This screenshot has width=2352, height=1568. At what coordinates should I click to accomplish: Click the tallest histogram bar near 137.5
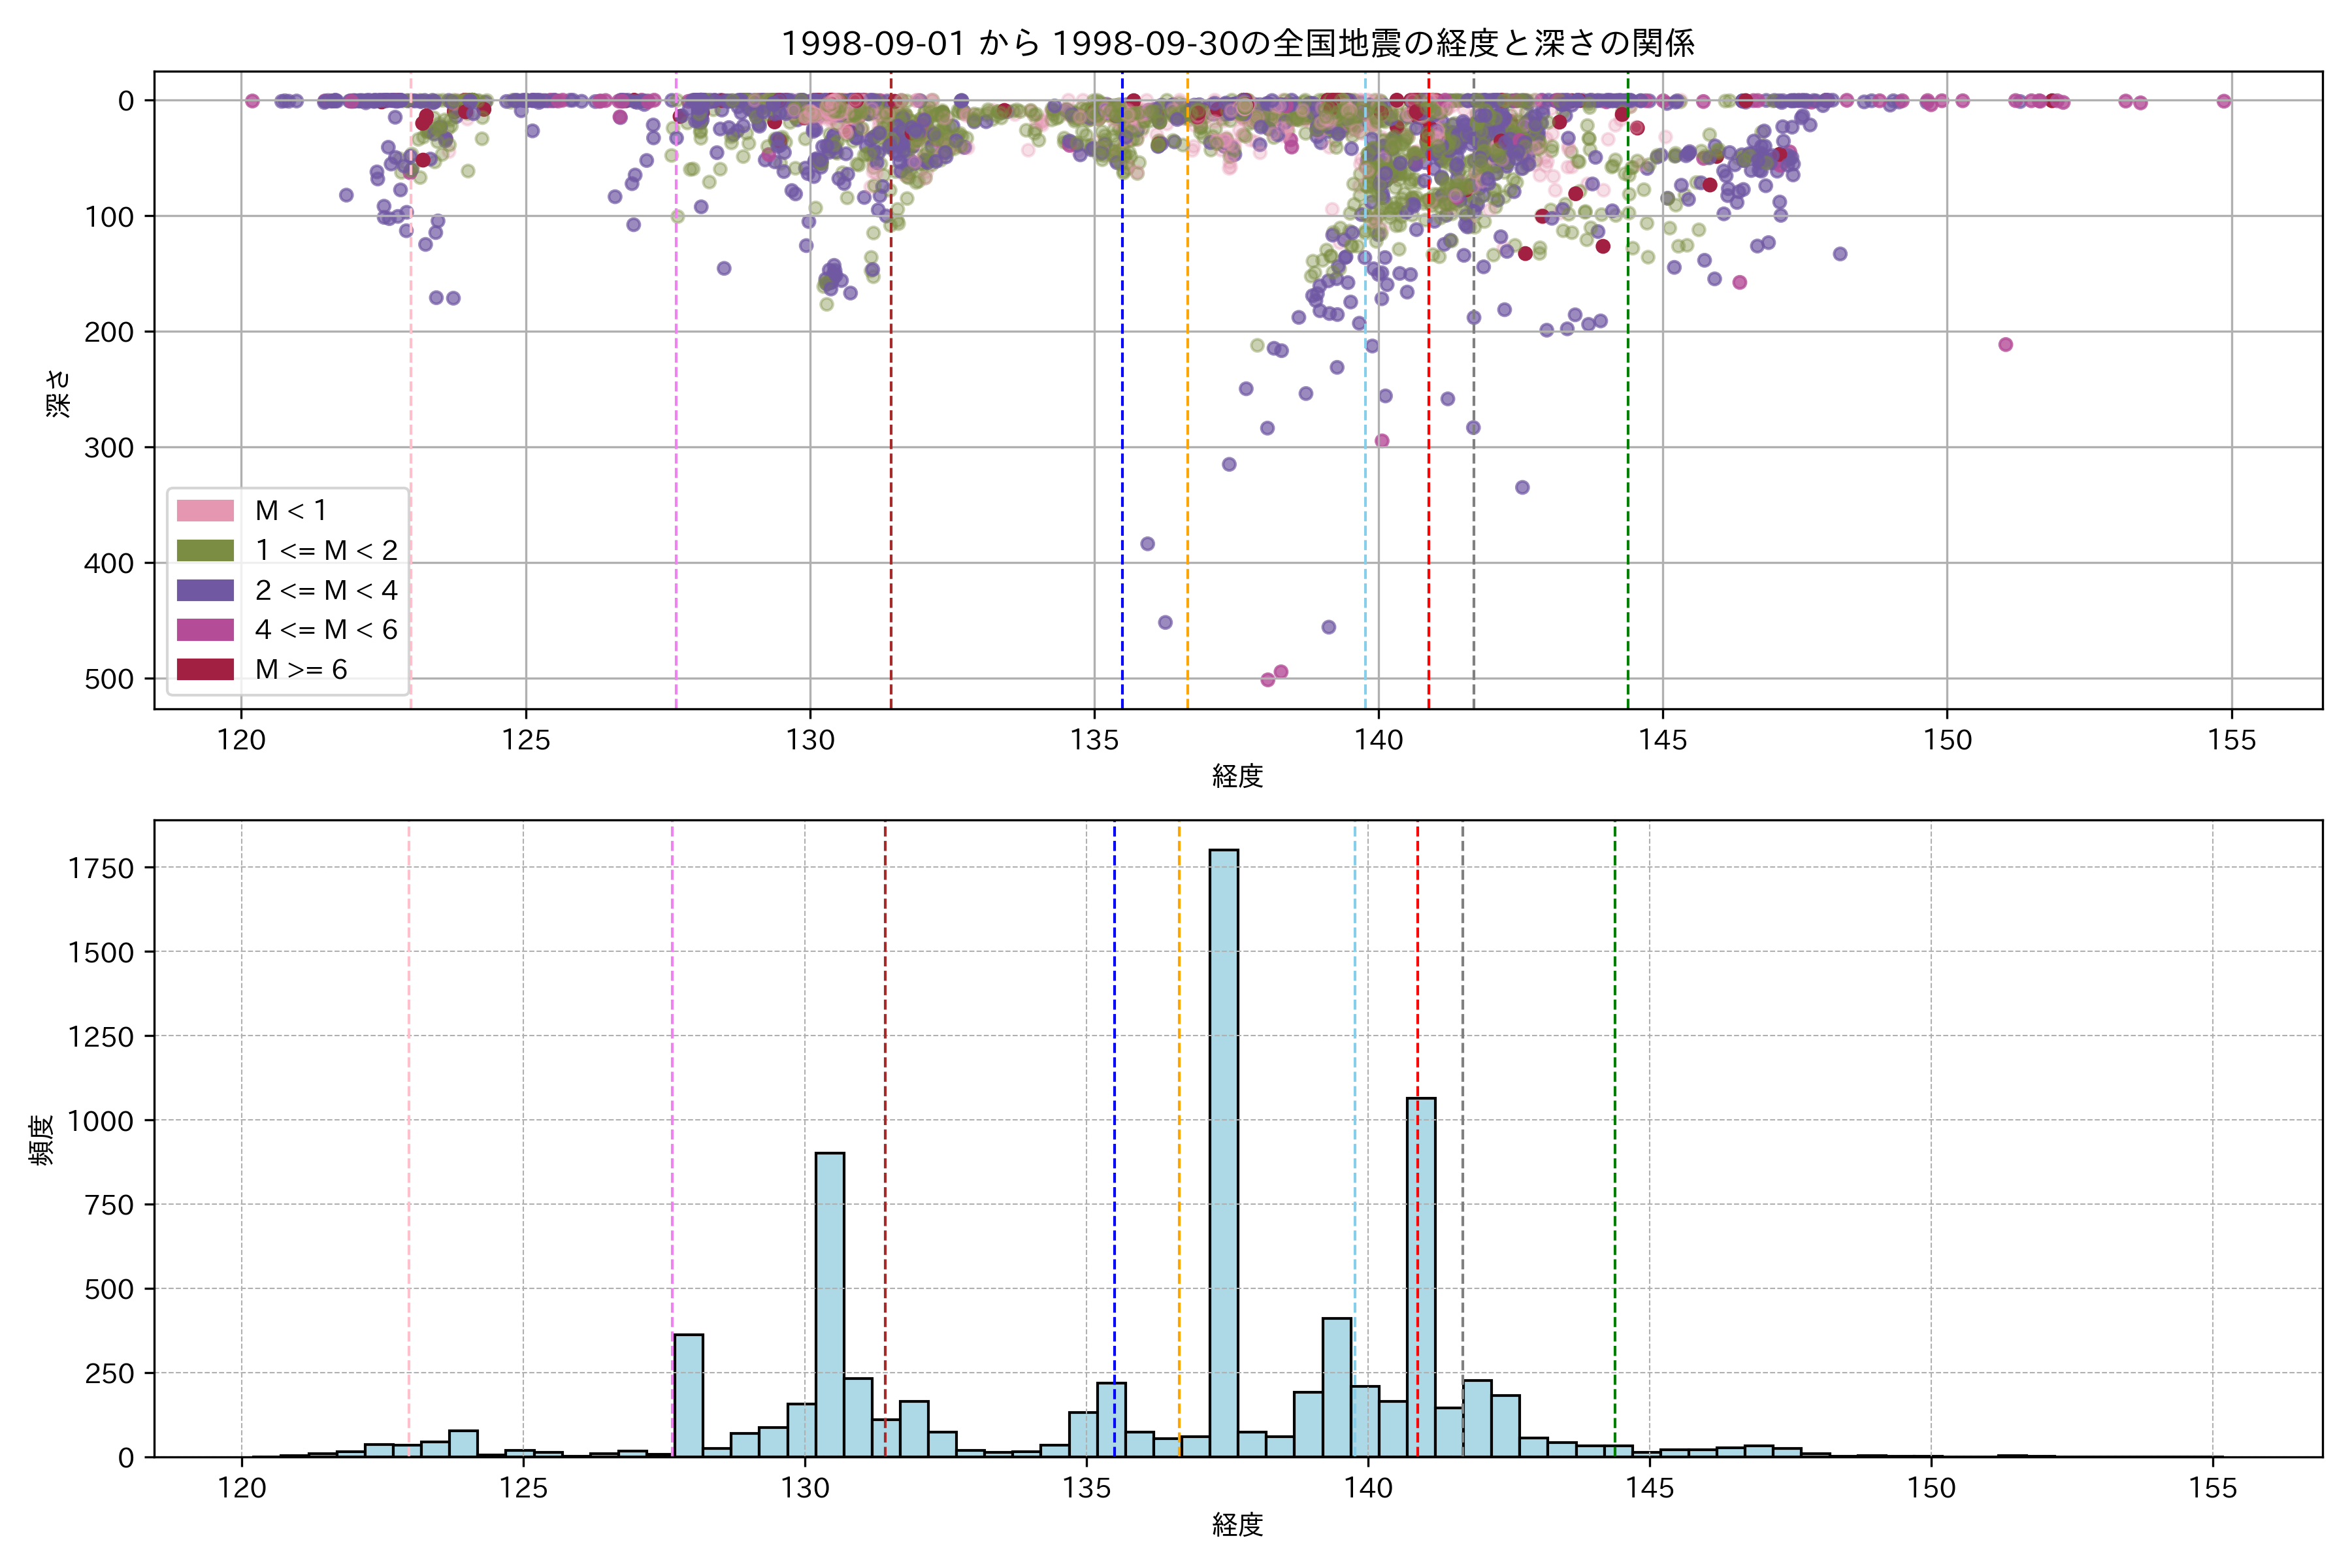(x=1223, y=1150)
